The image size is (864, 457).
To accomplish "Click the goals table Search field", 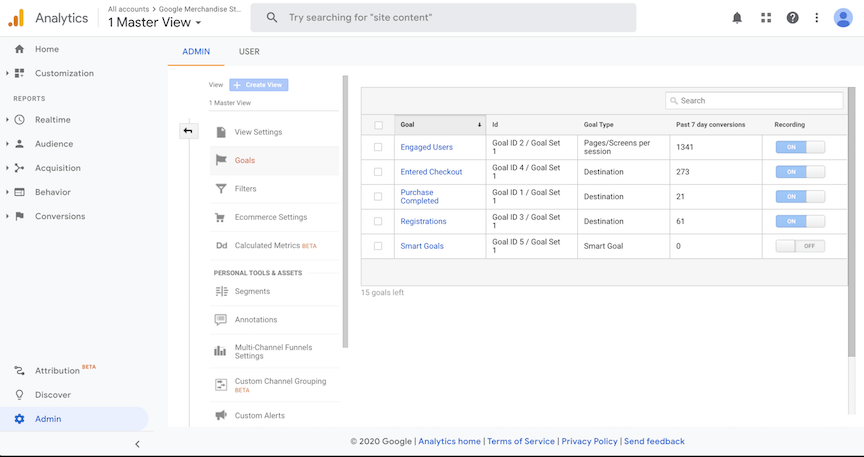I will coord(754,101).
